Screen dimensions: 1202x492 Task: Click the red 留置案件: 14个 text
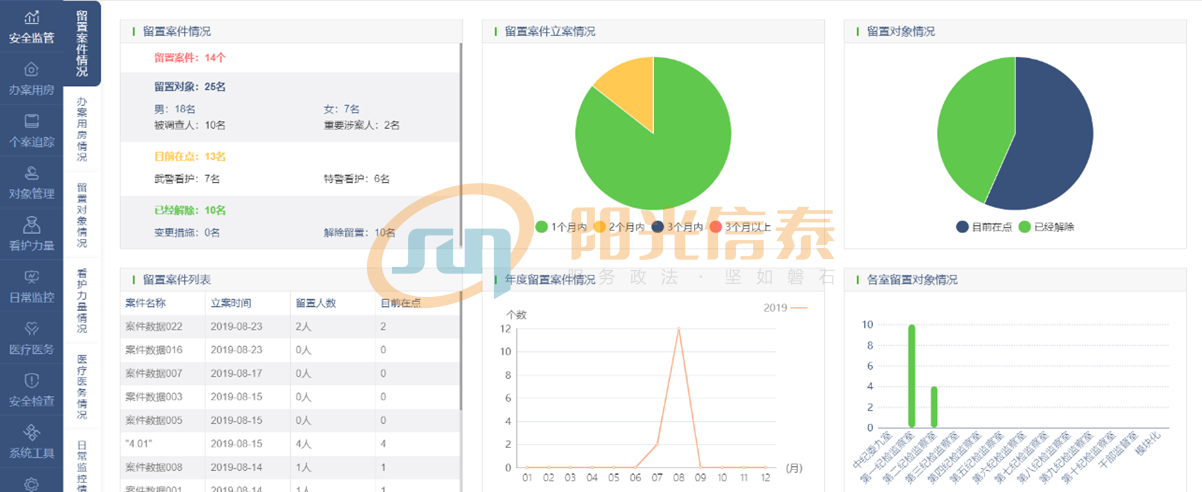pyautogui.click(x=190, y=58)
